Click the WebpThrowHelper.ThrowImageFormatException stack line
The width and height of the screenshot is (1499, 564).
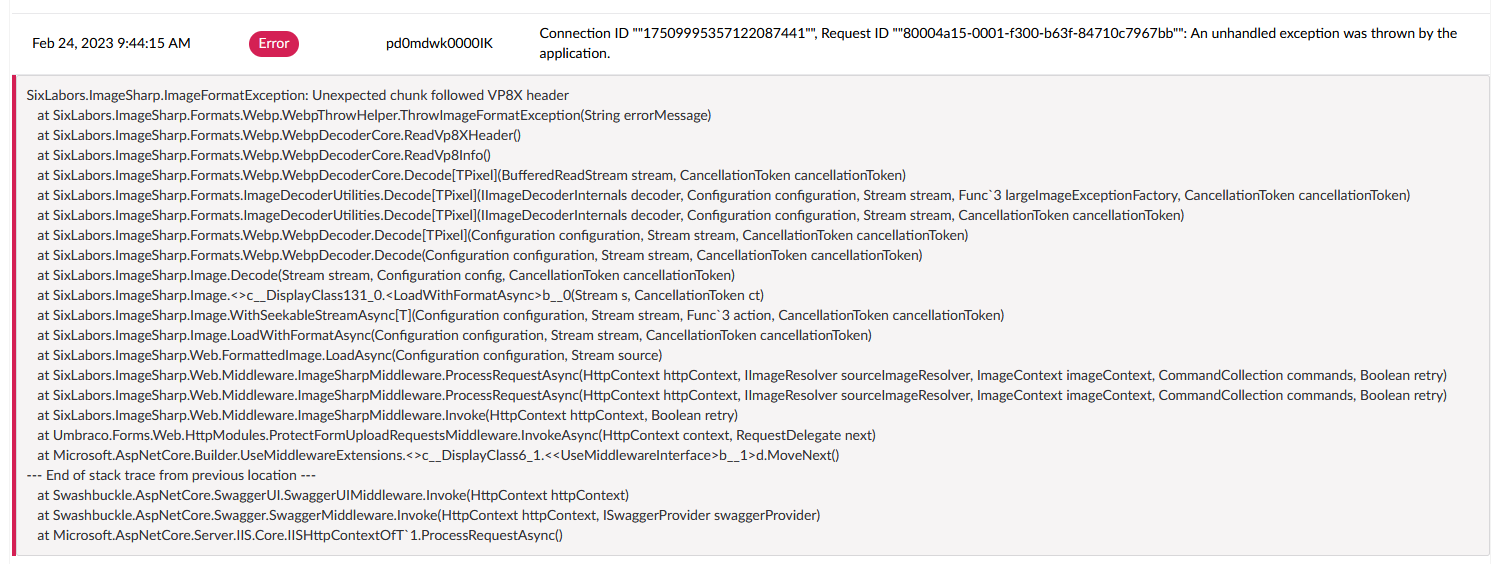[374, 115]
